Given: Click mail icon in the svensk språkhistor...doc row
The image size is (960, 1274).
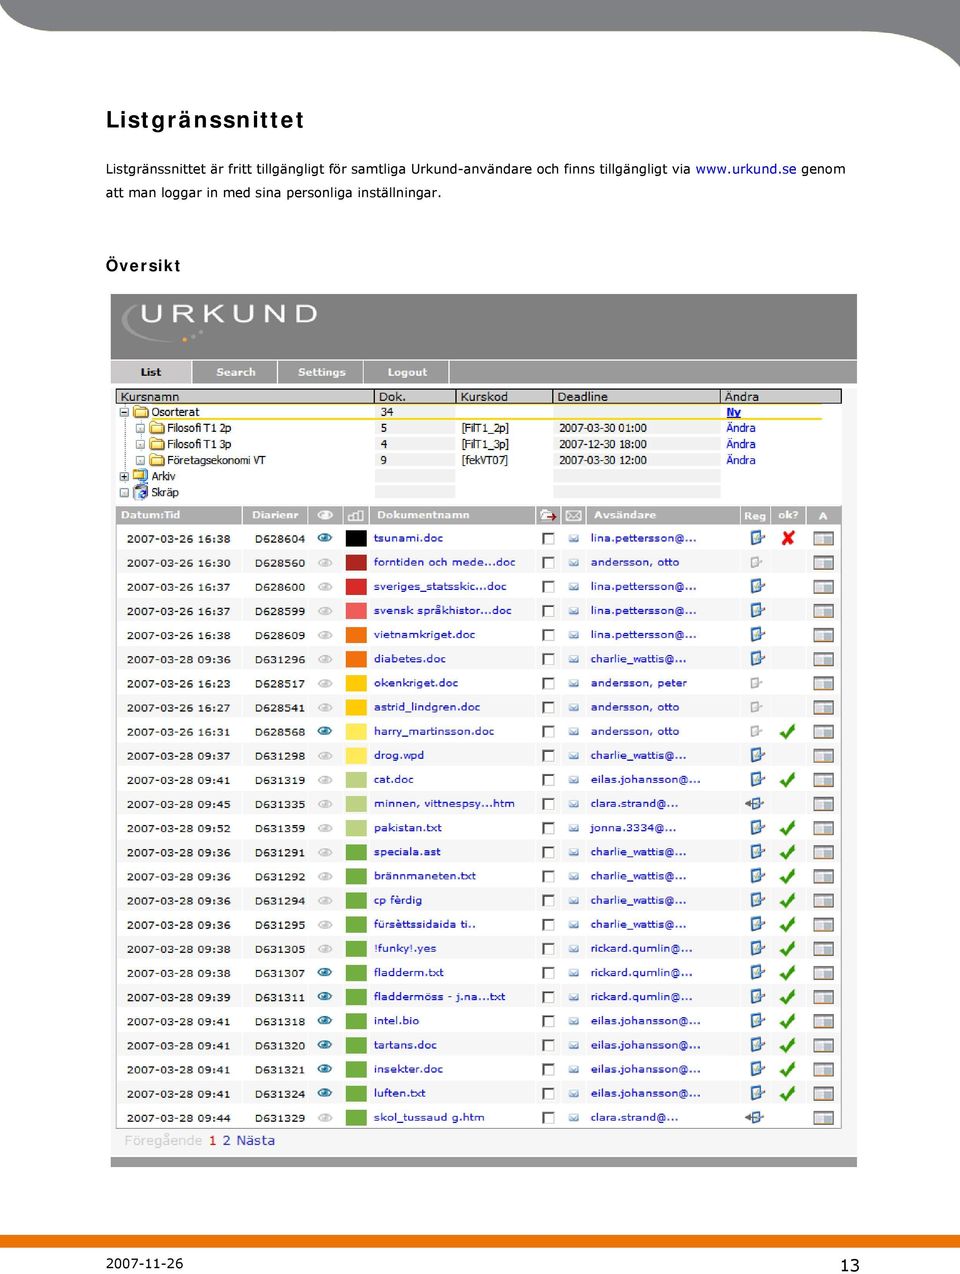Looking at the screenshot, I should tap(574, 611).
